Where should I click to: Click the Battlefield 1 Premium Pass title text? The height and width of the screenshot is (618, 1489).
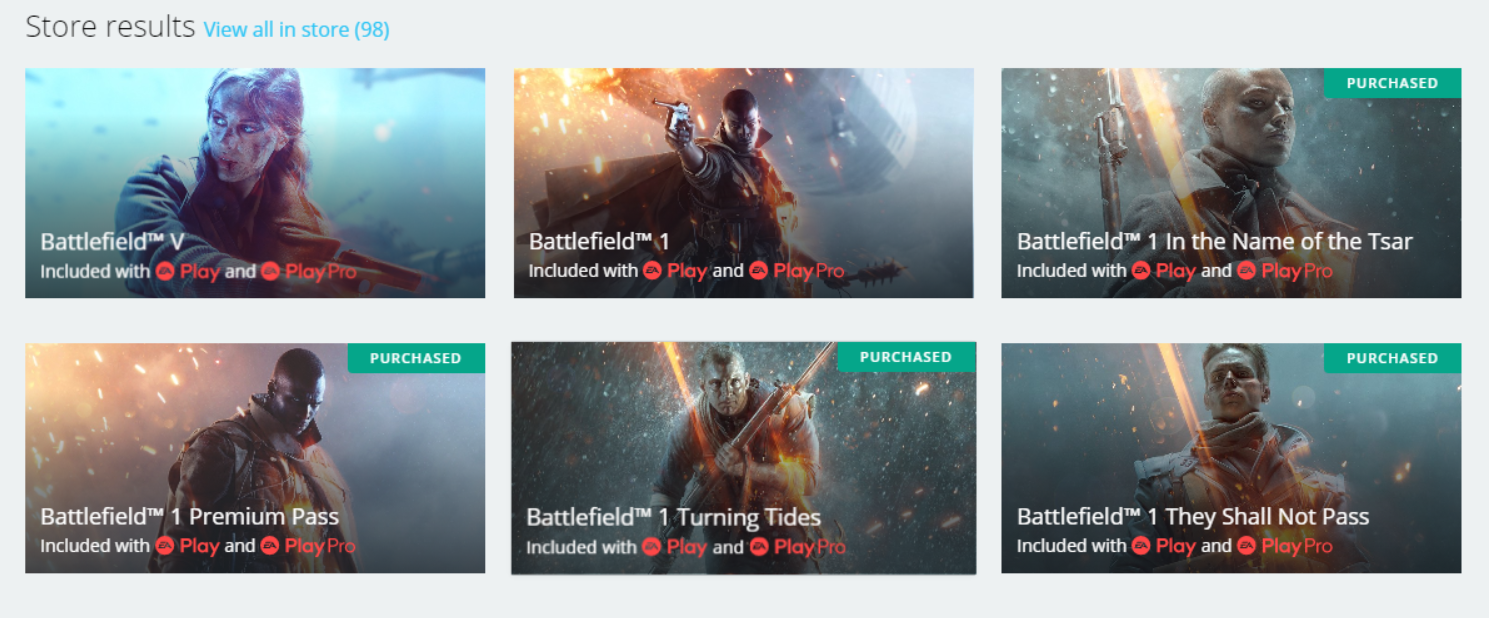[190, 517]
